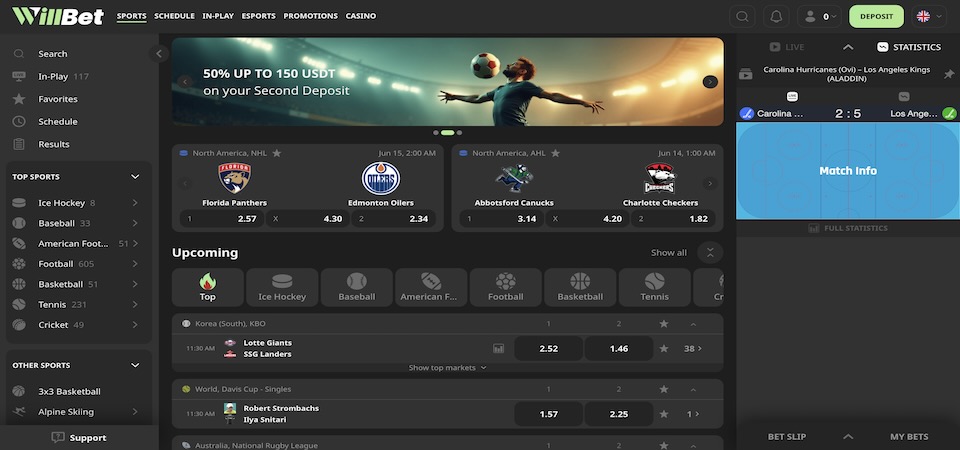This screenshot has width=960, height=450.
Task: Open the user account menu
Action: coord(819,17)
